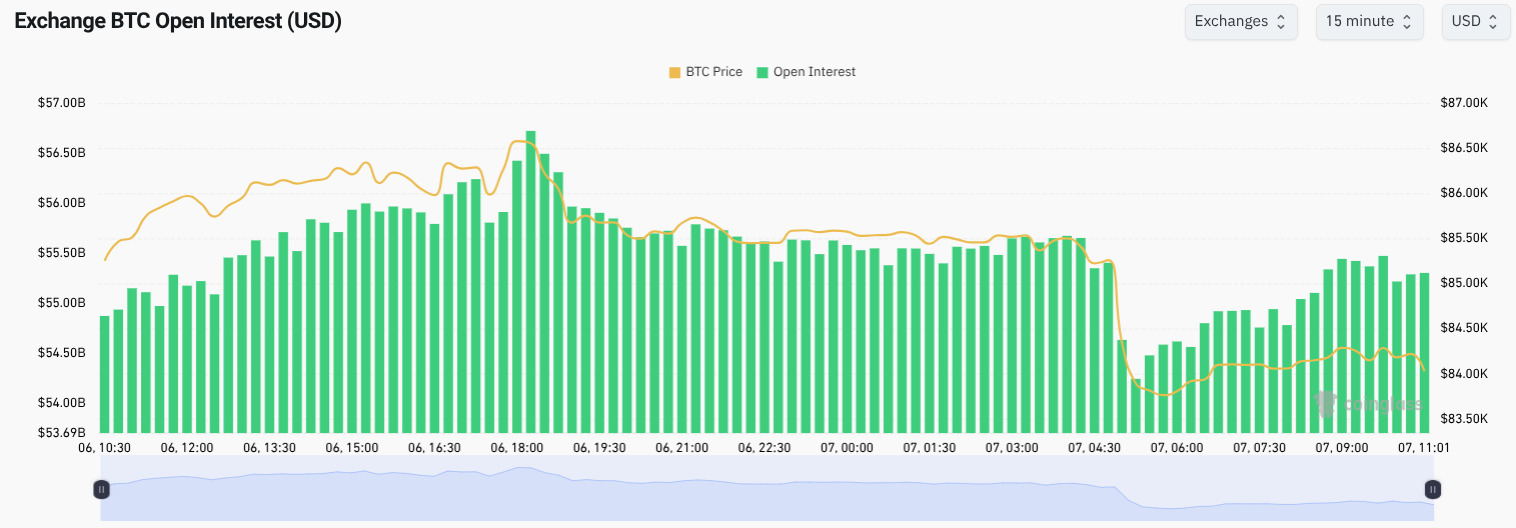Click the 06, 19:30 time axis label
Viewport: 1516px width, 528px height.
[600, 449]
